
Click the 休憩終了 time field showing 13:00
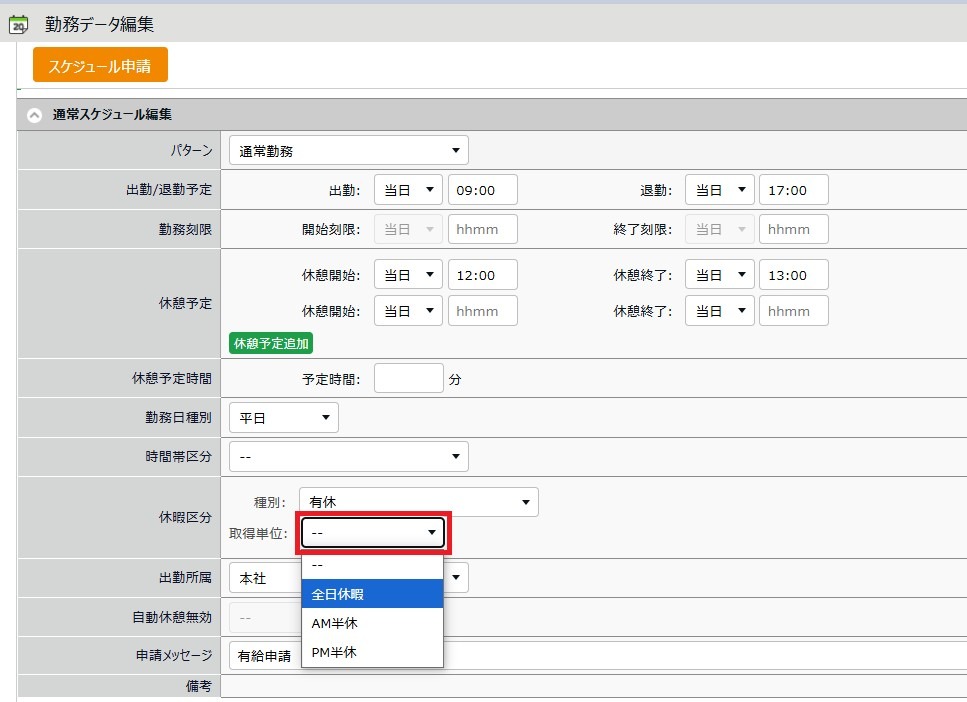(793, 275)
